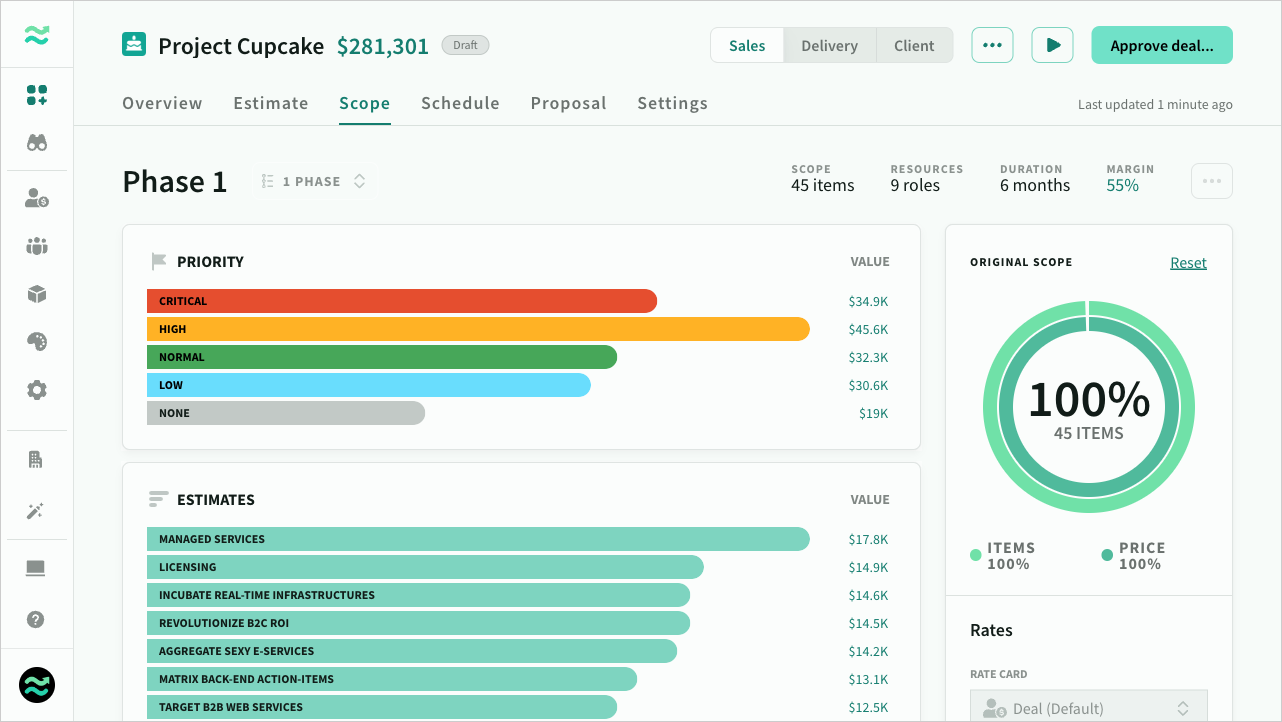
Task: Click the $17.8K managed services value
Action: (x=868, y=539)
